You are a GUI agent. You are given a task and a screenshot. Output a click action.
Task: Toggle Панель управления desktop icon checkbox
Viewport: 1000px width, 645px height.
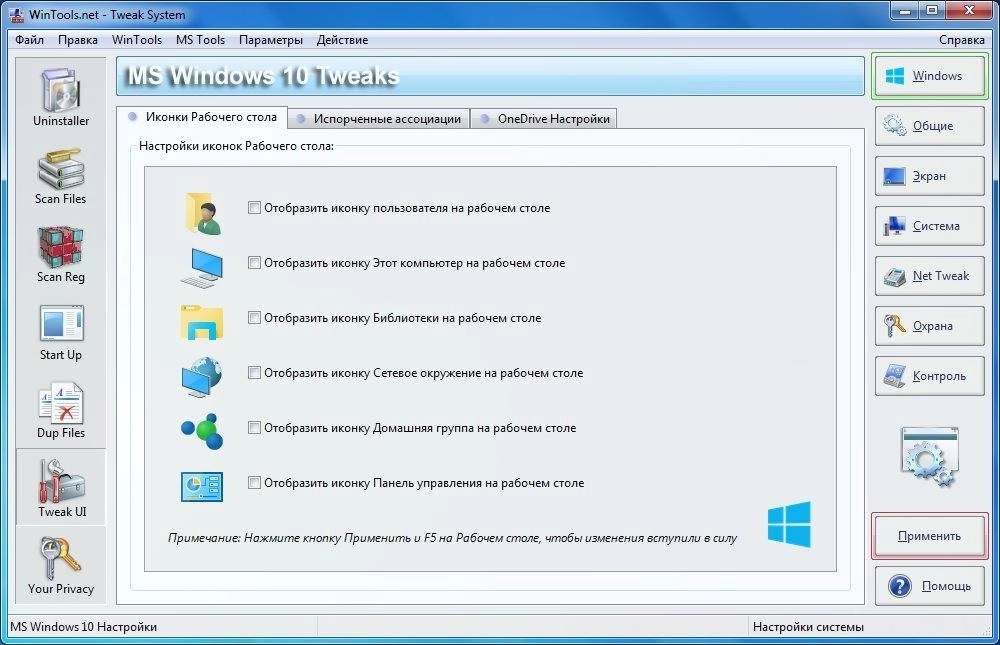[254, 482]
